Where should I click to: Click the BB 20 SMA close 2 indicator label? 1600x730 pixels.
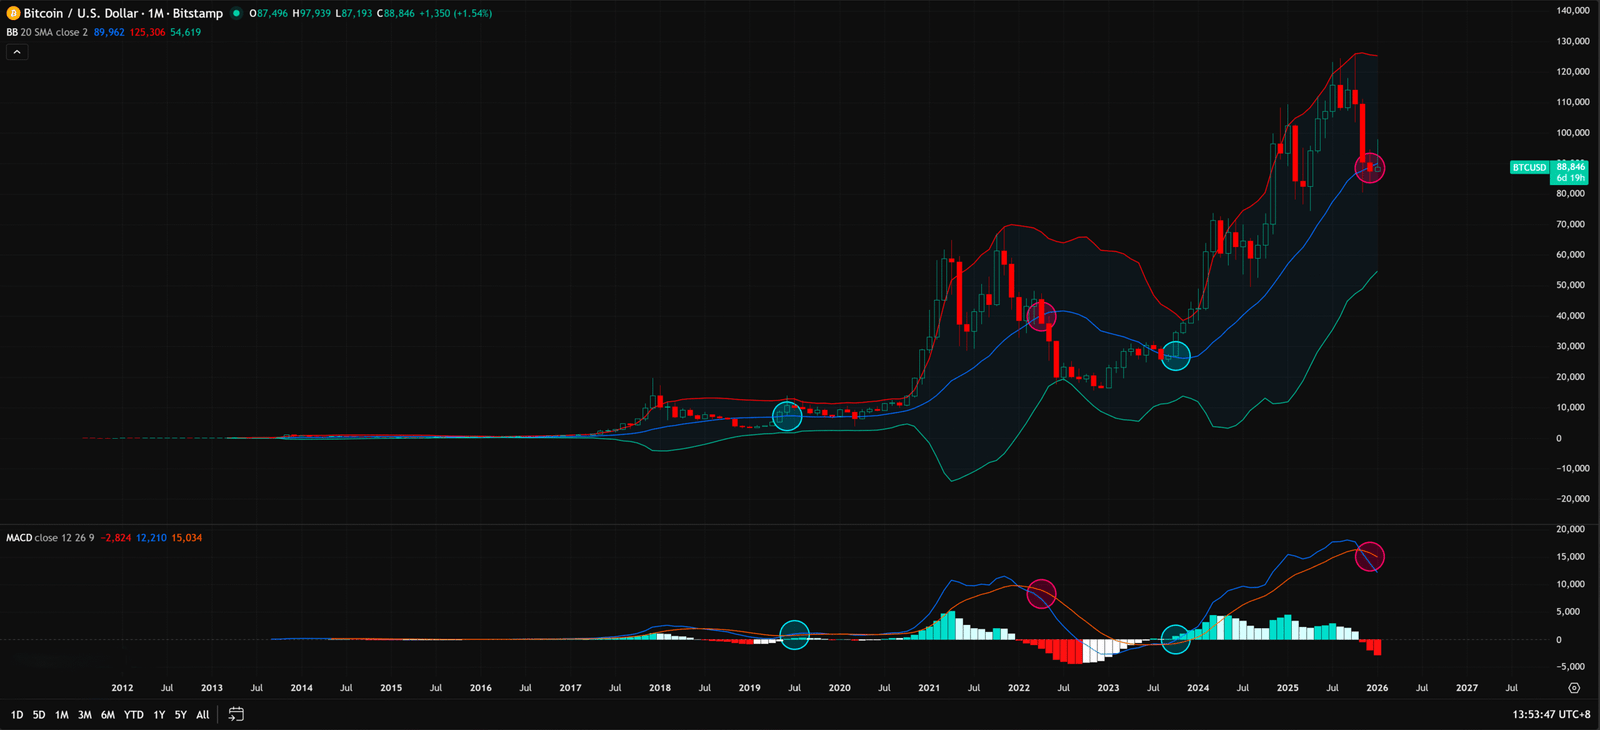pos(47,32)
